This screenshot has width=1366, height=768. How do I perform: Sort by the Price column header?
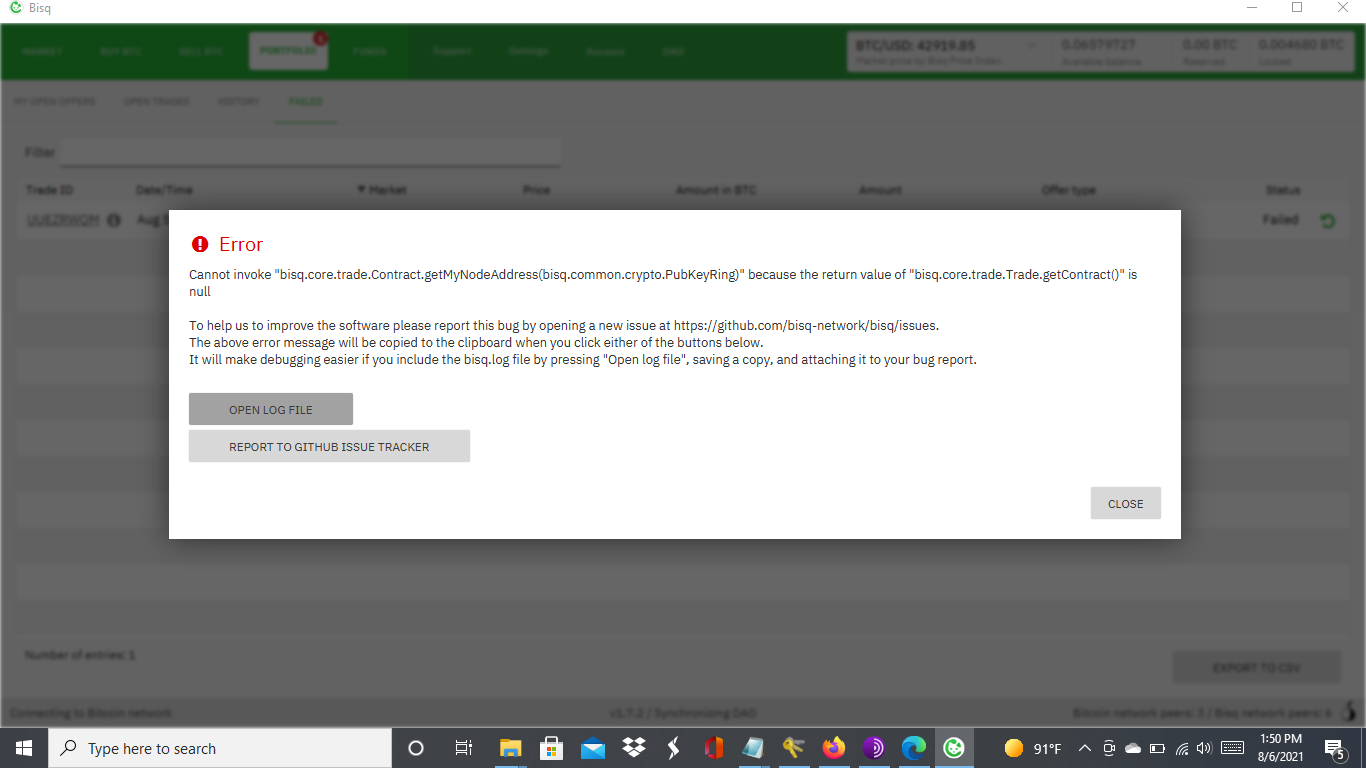pos(536,190)
